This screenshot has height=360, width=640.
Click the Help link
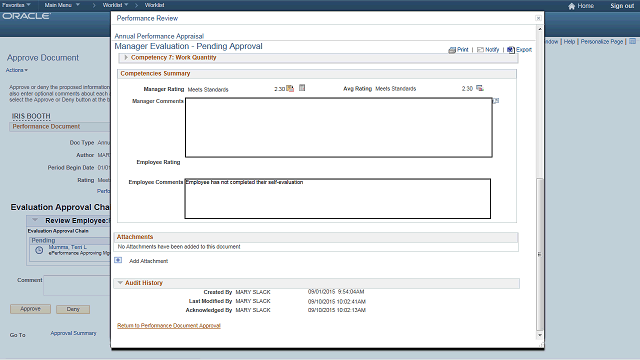569,42
